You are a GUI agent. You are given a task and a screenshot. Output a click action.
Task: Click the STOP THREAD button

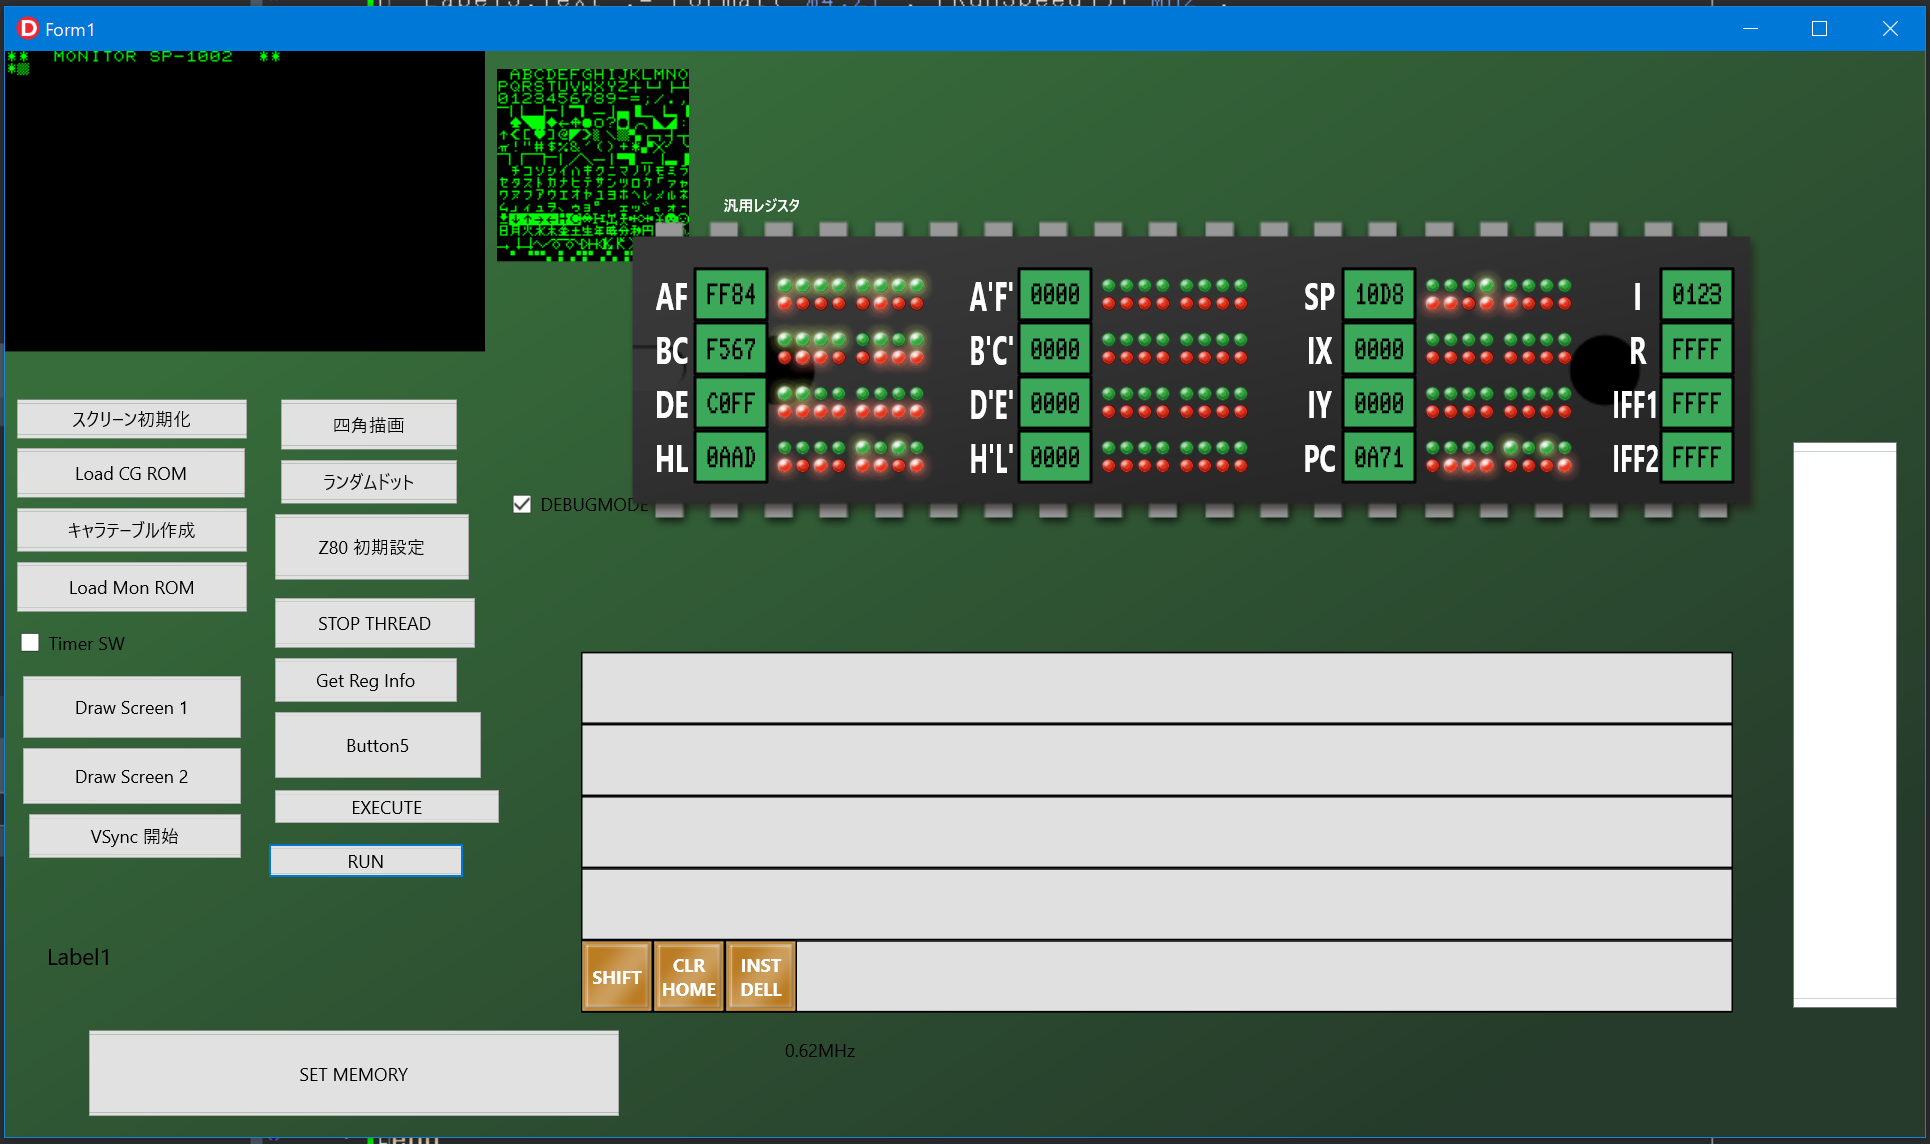[374, 622]
